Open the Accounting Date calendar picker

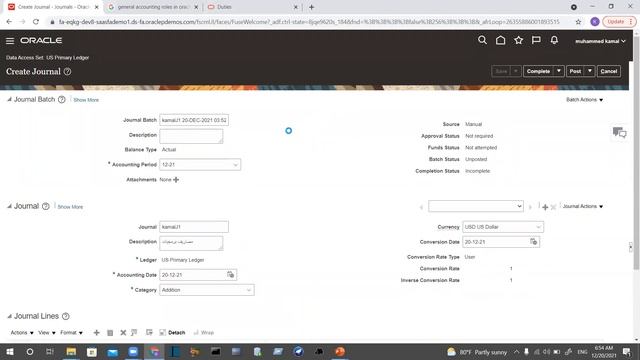[x=231, y=275]
